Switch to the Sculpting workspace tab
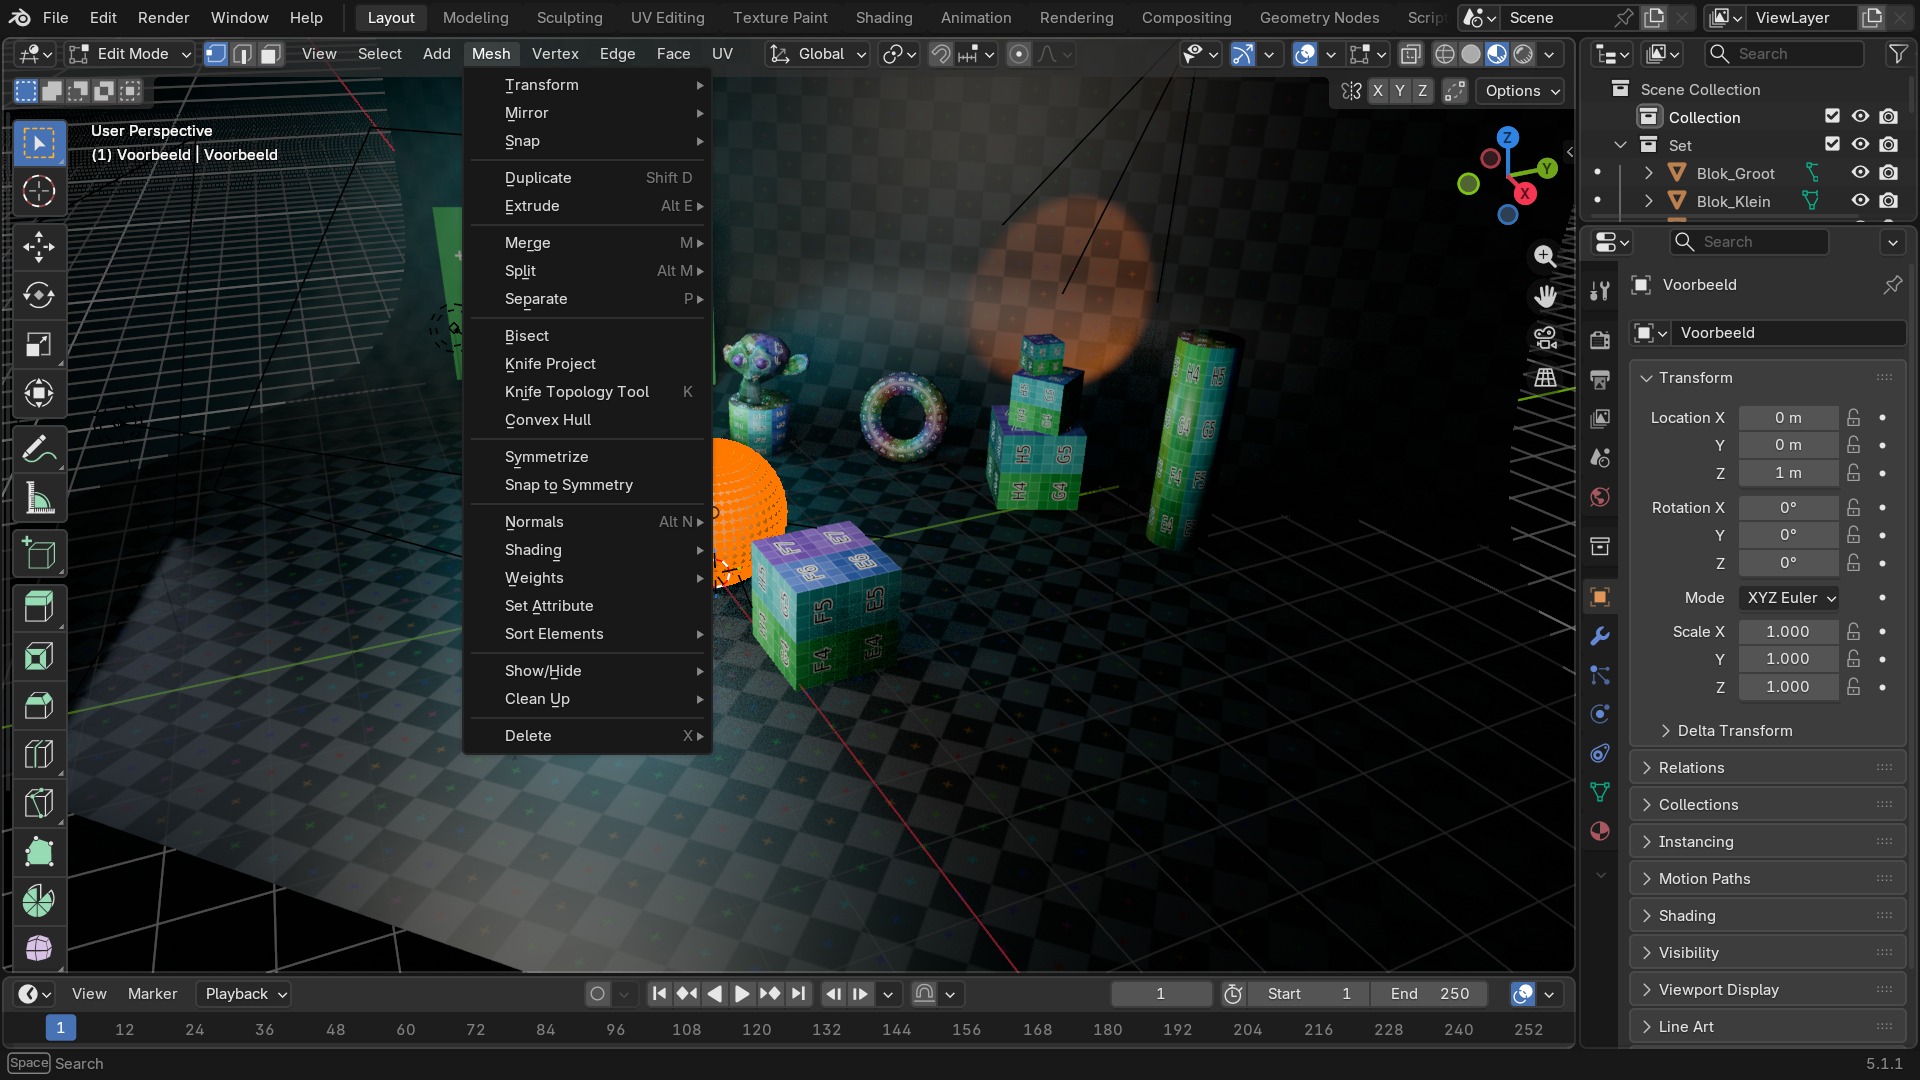Image resolution: width=1920 pixels, height=1080 pixels. tap(569, 18)
